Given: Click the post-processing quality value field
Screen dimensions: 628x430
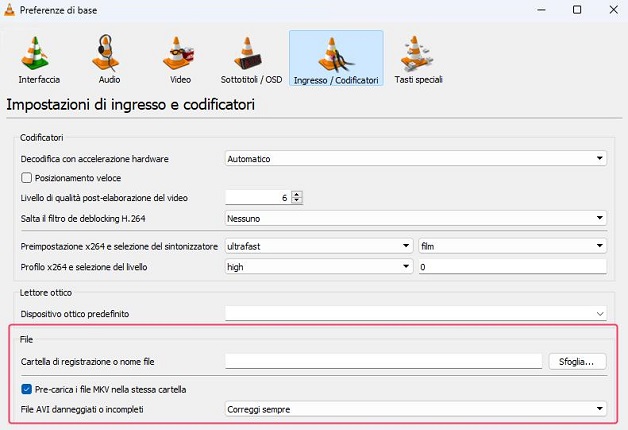Looking at the screenshot, I should [258, 197].
